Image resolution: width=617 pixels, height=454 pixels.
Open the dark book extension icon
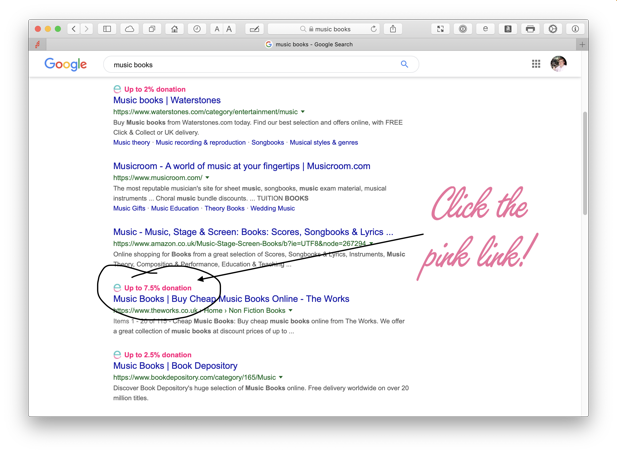pyautogui.click(x=508, y=29)
